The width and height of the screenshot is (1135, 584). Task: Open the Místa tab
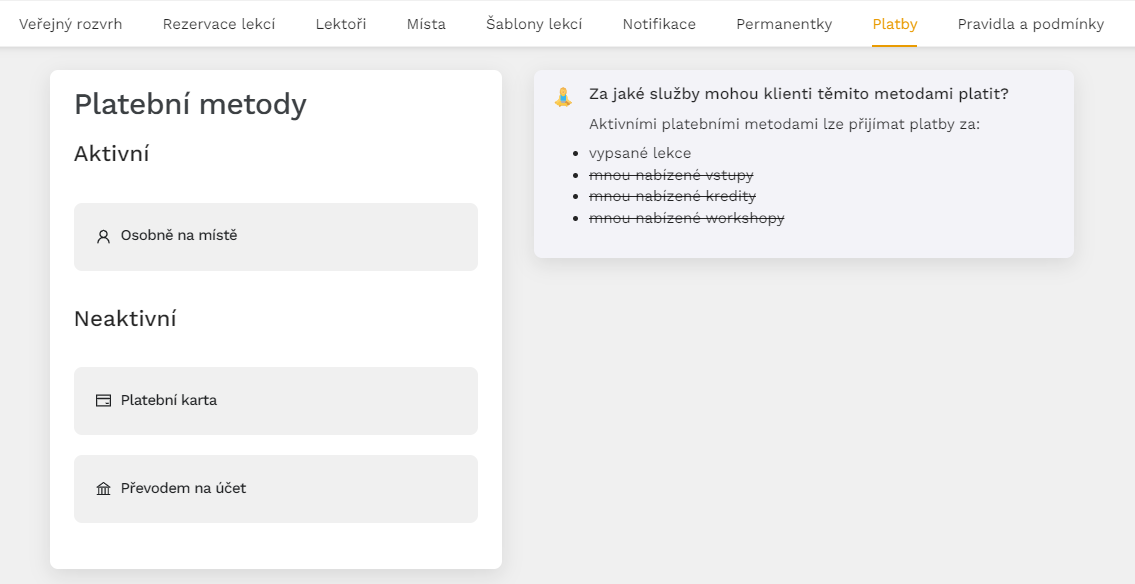click(426, 24)
